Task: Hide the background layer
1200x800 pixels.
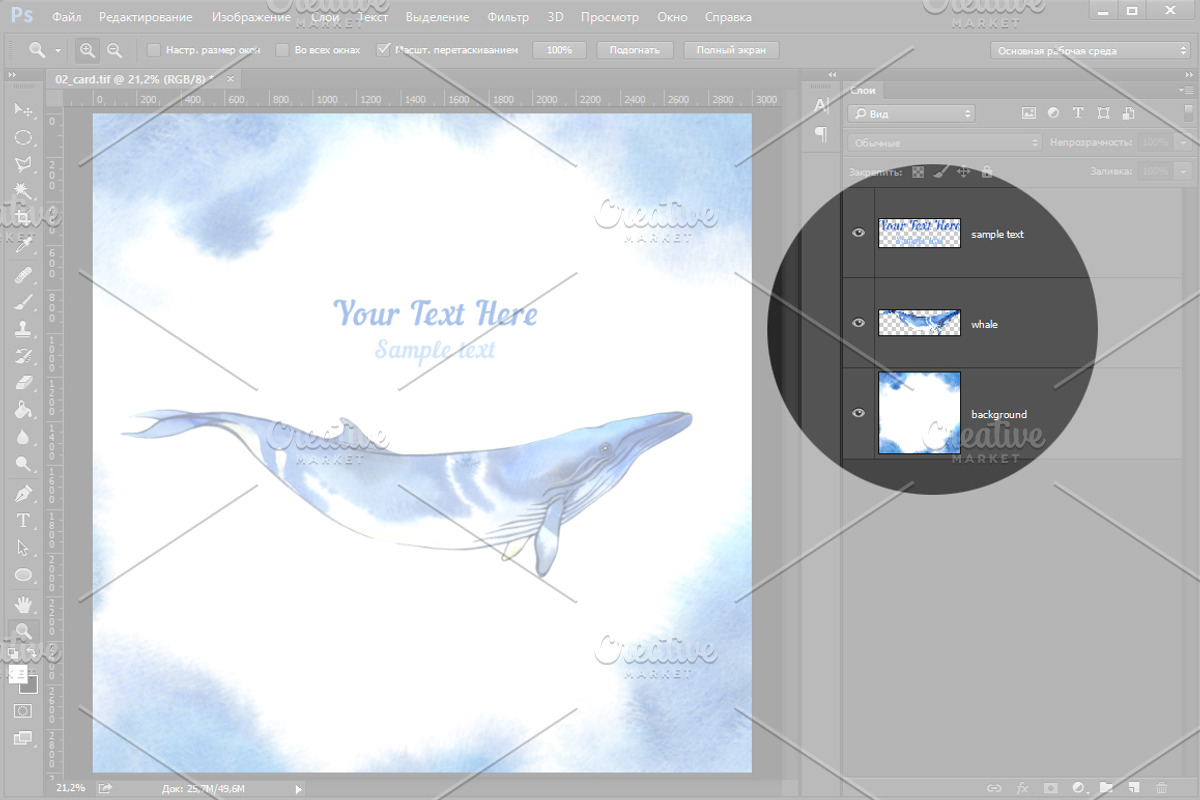Action: click(x=858, y=413)
